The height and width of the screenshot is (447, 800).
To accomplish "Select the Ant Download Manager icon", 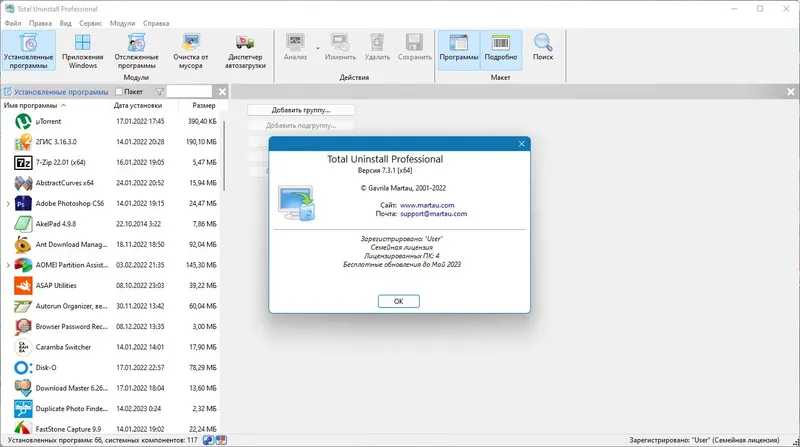I will [23, 244].
